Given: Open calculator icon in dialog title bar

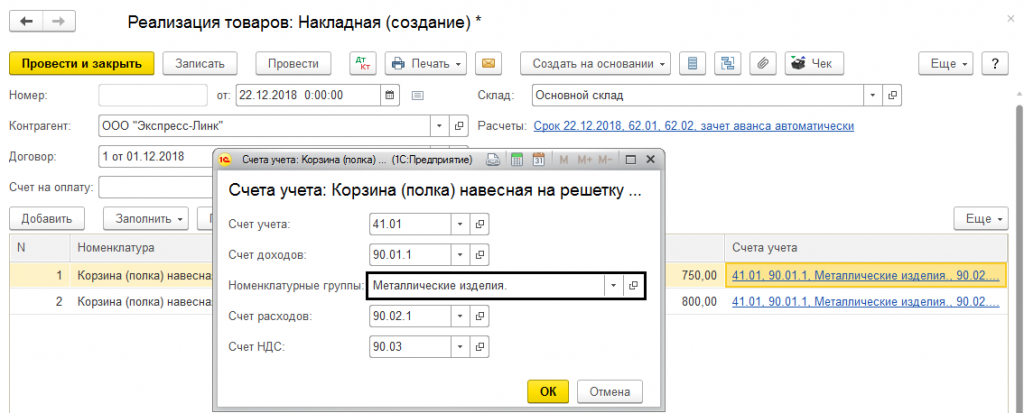Looking at the screenshot, I should click(517, 159).
